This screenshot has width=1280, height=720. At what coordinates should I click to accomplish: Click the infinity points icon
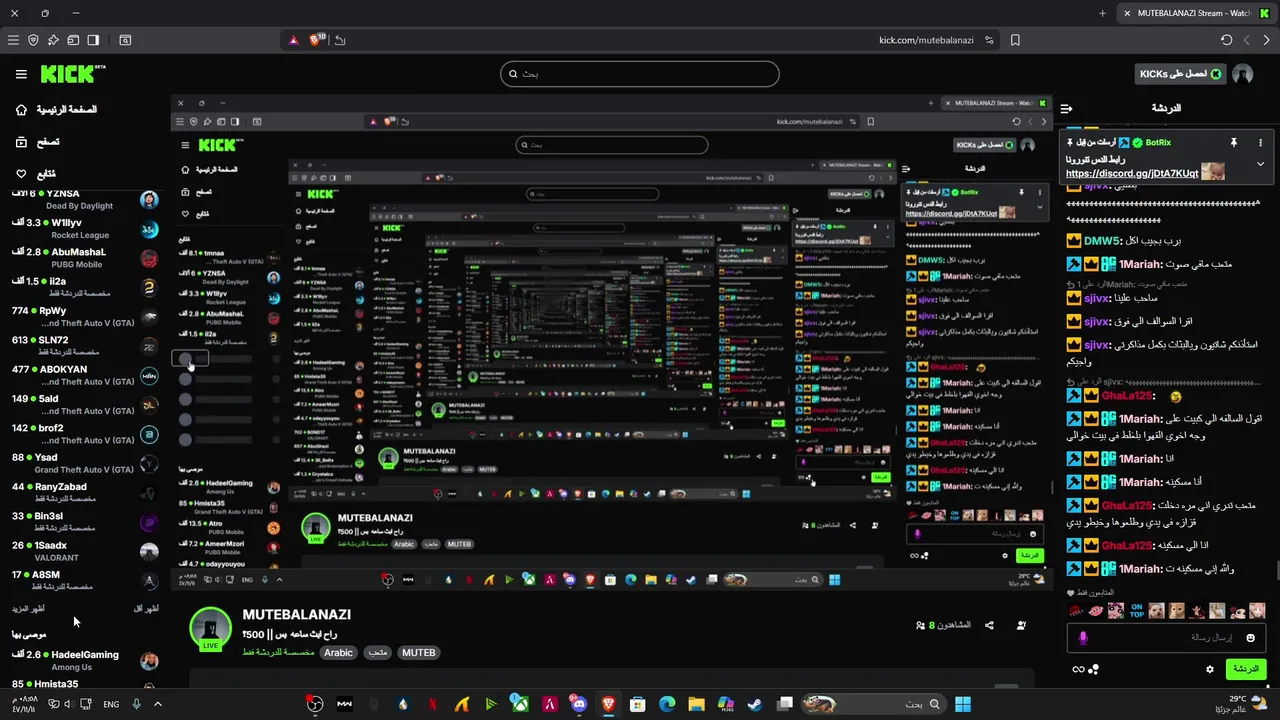click(1078, 669)
